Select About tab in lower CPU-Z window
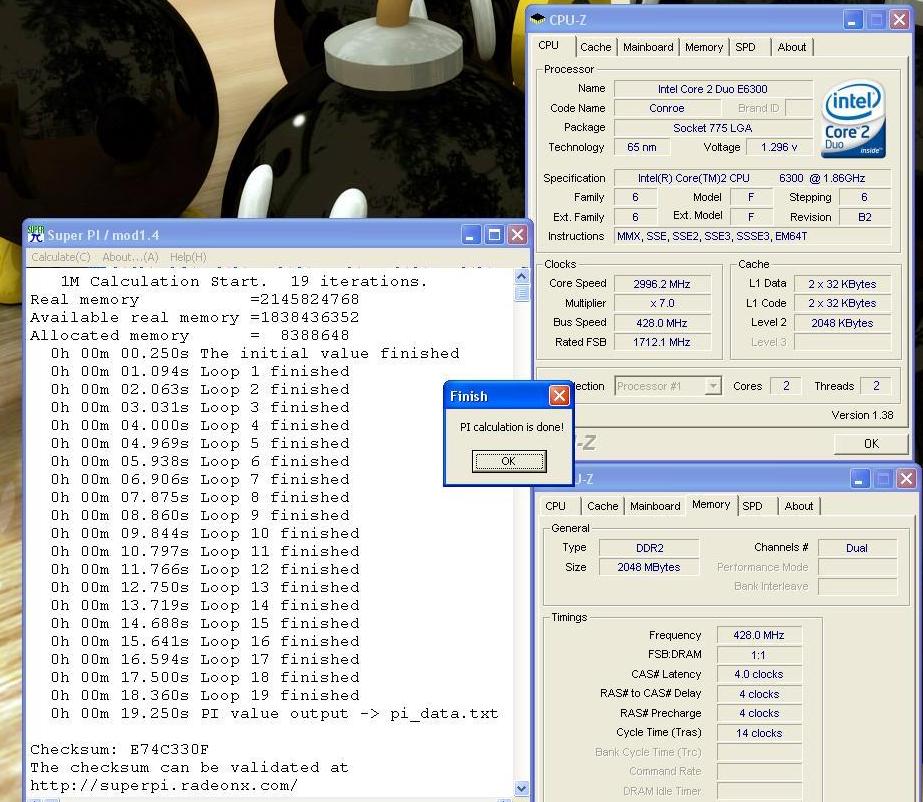The width and height of the screenshot is (923, 802). (799, 506)
